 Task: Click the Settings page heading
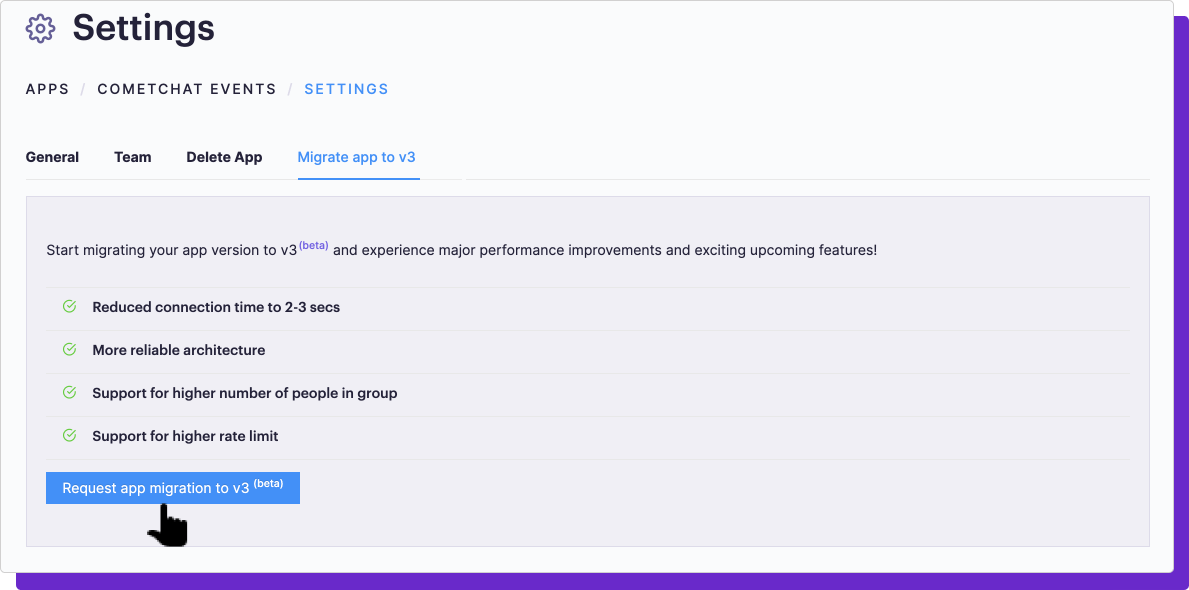coord(144,28)
